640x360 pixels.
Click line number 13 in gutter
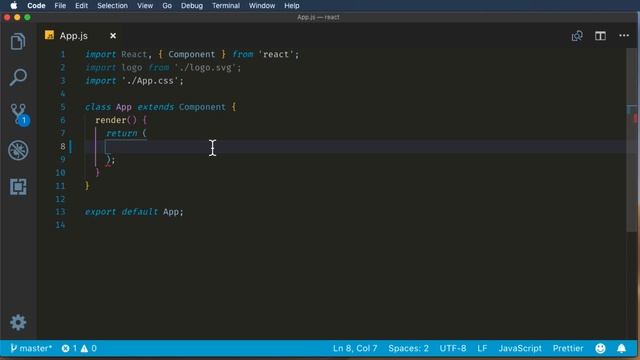click(60, 212)
